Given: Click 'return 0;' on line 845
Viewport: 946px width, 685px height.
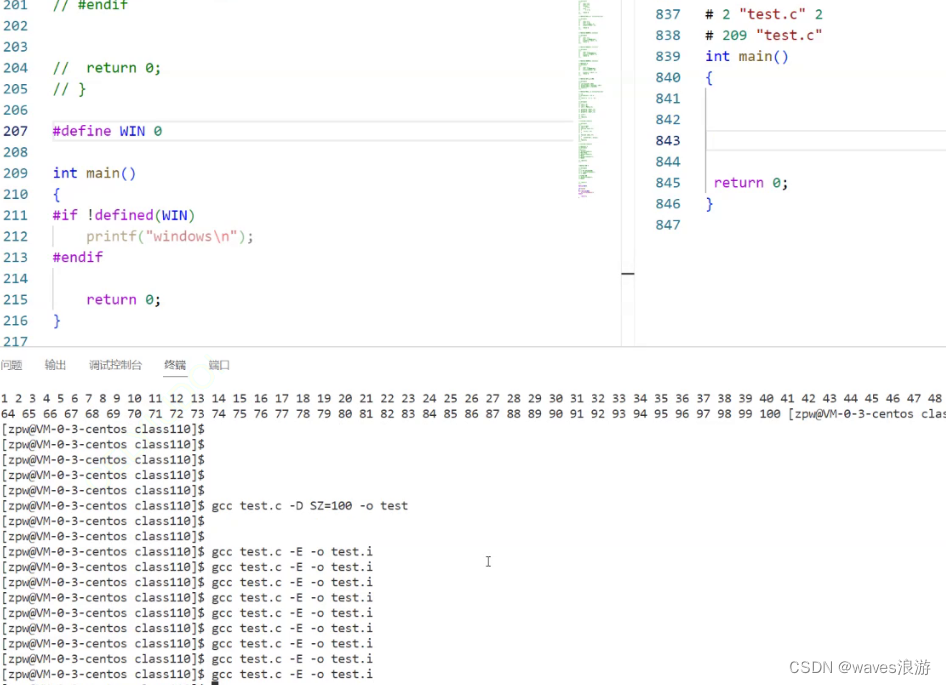Looking at the screenshot, I should point(751,183).
